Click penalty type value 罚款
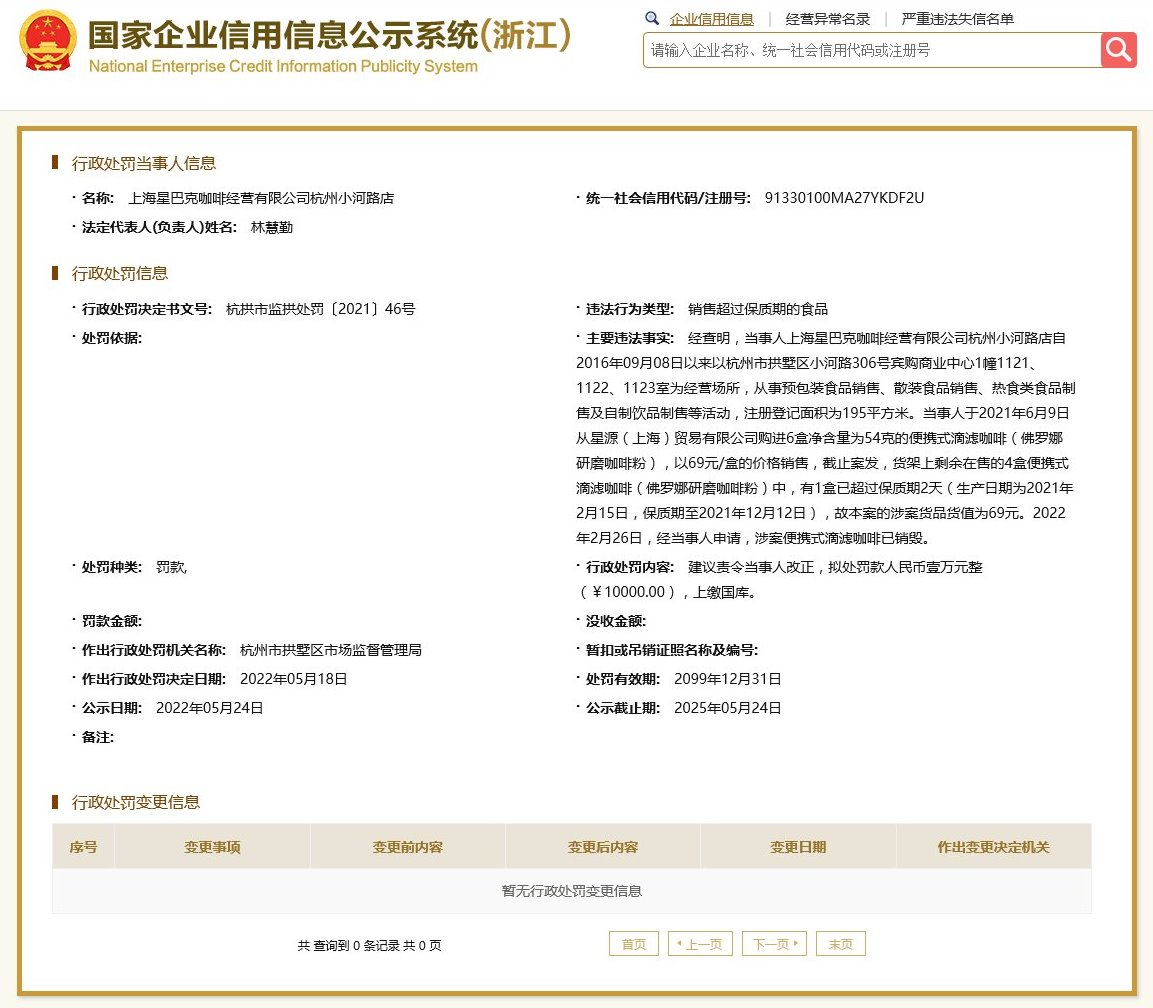1153x1008 pixels. click(171, 567)
